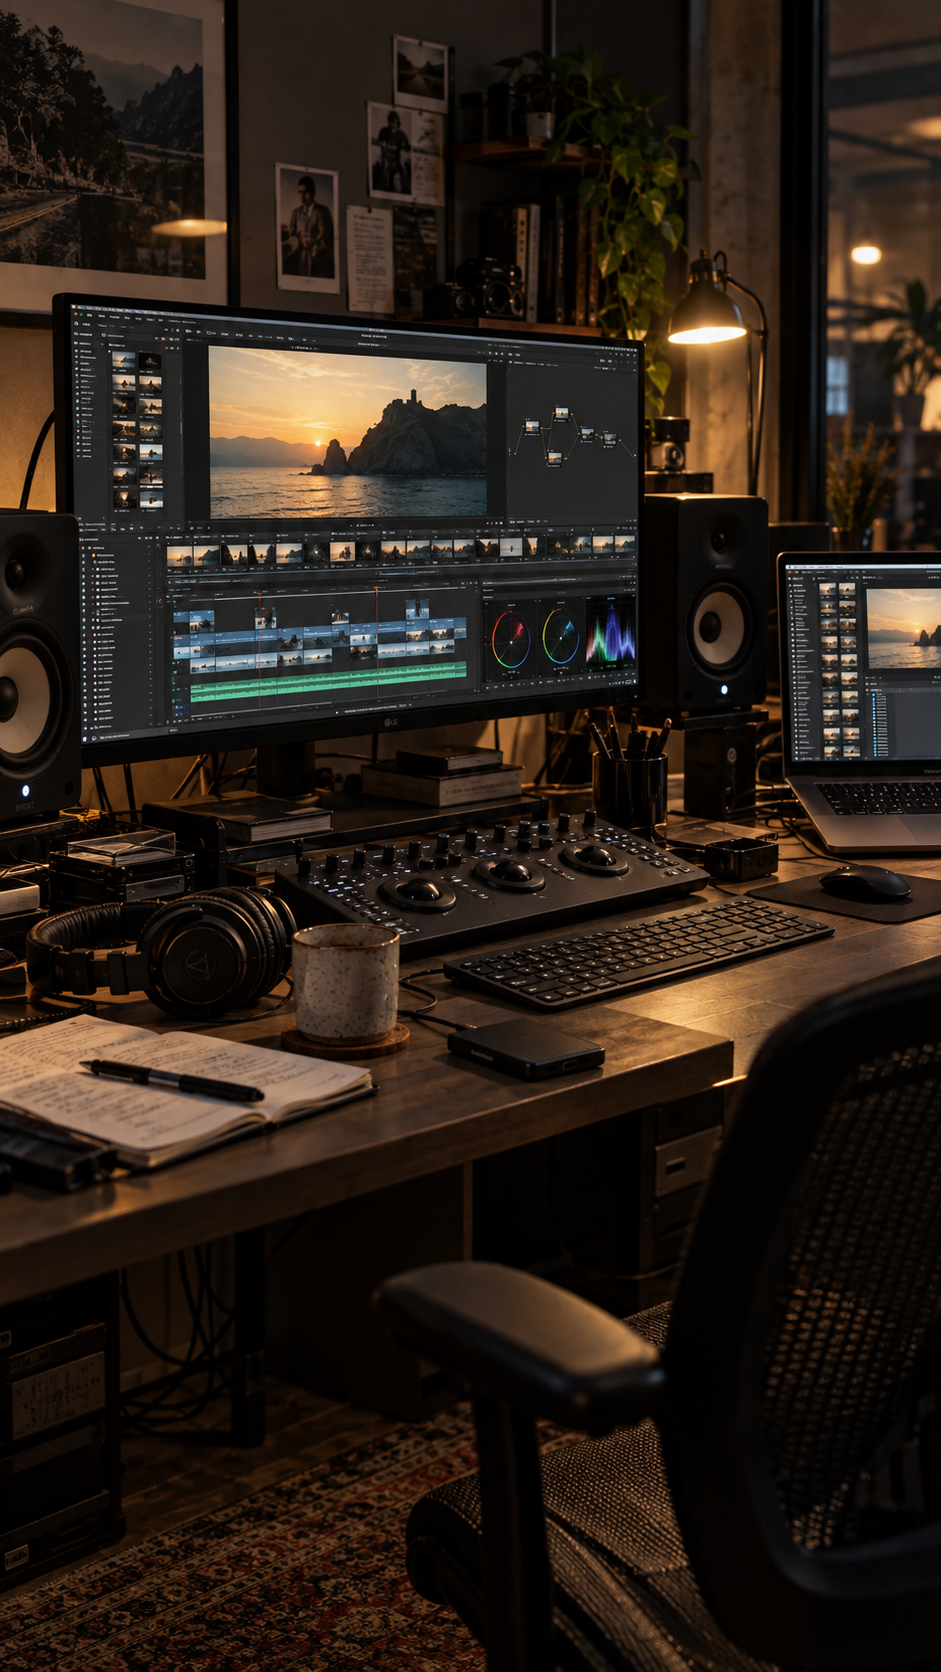The image size is (941, 1672).
Task: Adjust the color wheel with the red indicator
Action: 511,639
